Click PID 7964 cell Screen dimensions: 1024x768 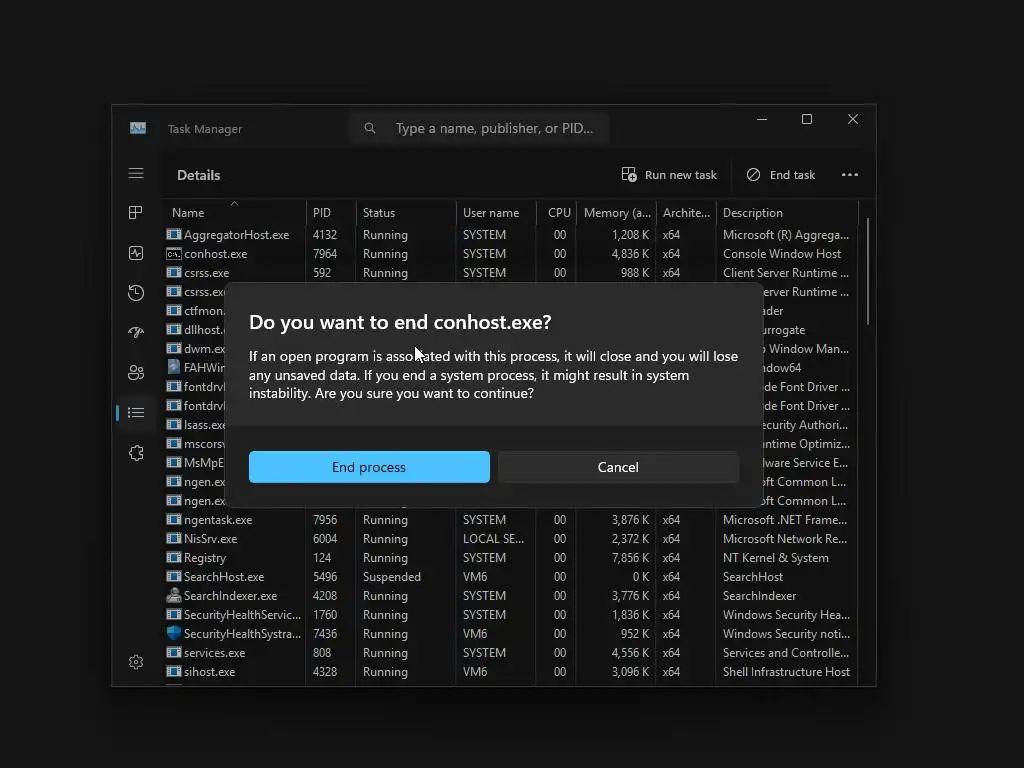click(325, 253)
